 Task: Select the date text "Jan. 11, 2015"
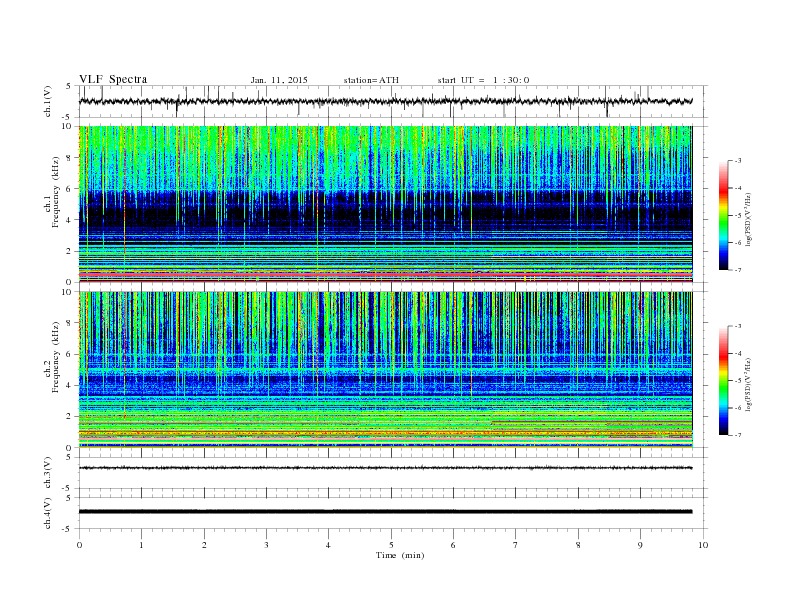tap(279, 80)
